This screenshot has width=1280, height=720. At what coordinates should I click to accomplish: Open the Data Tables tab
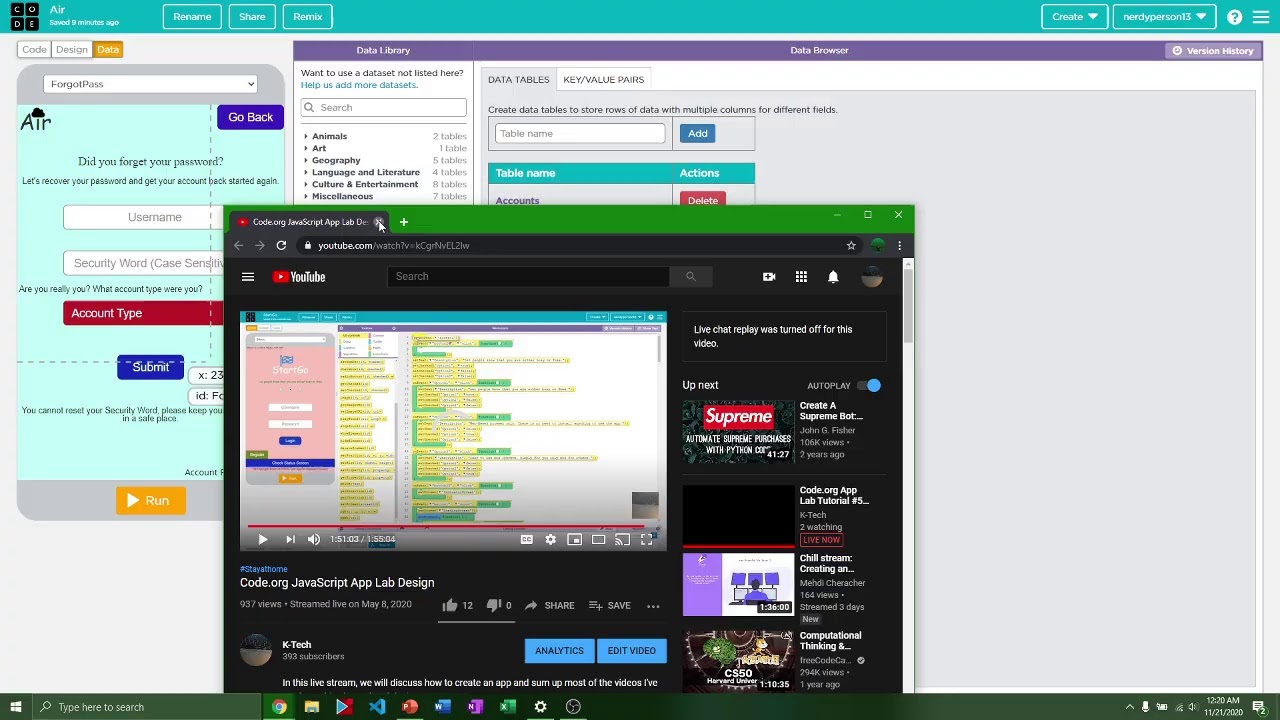click(518, 80)
